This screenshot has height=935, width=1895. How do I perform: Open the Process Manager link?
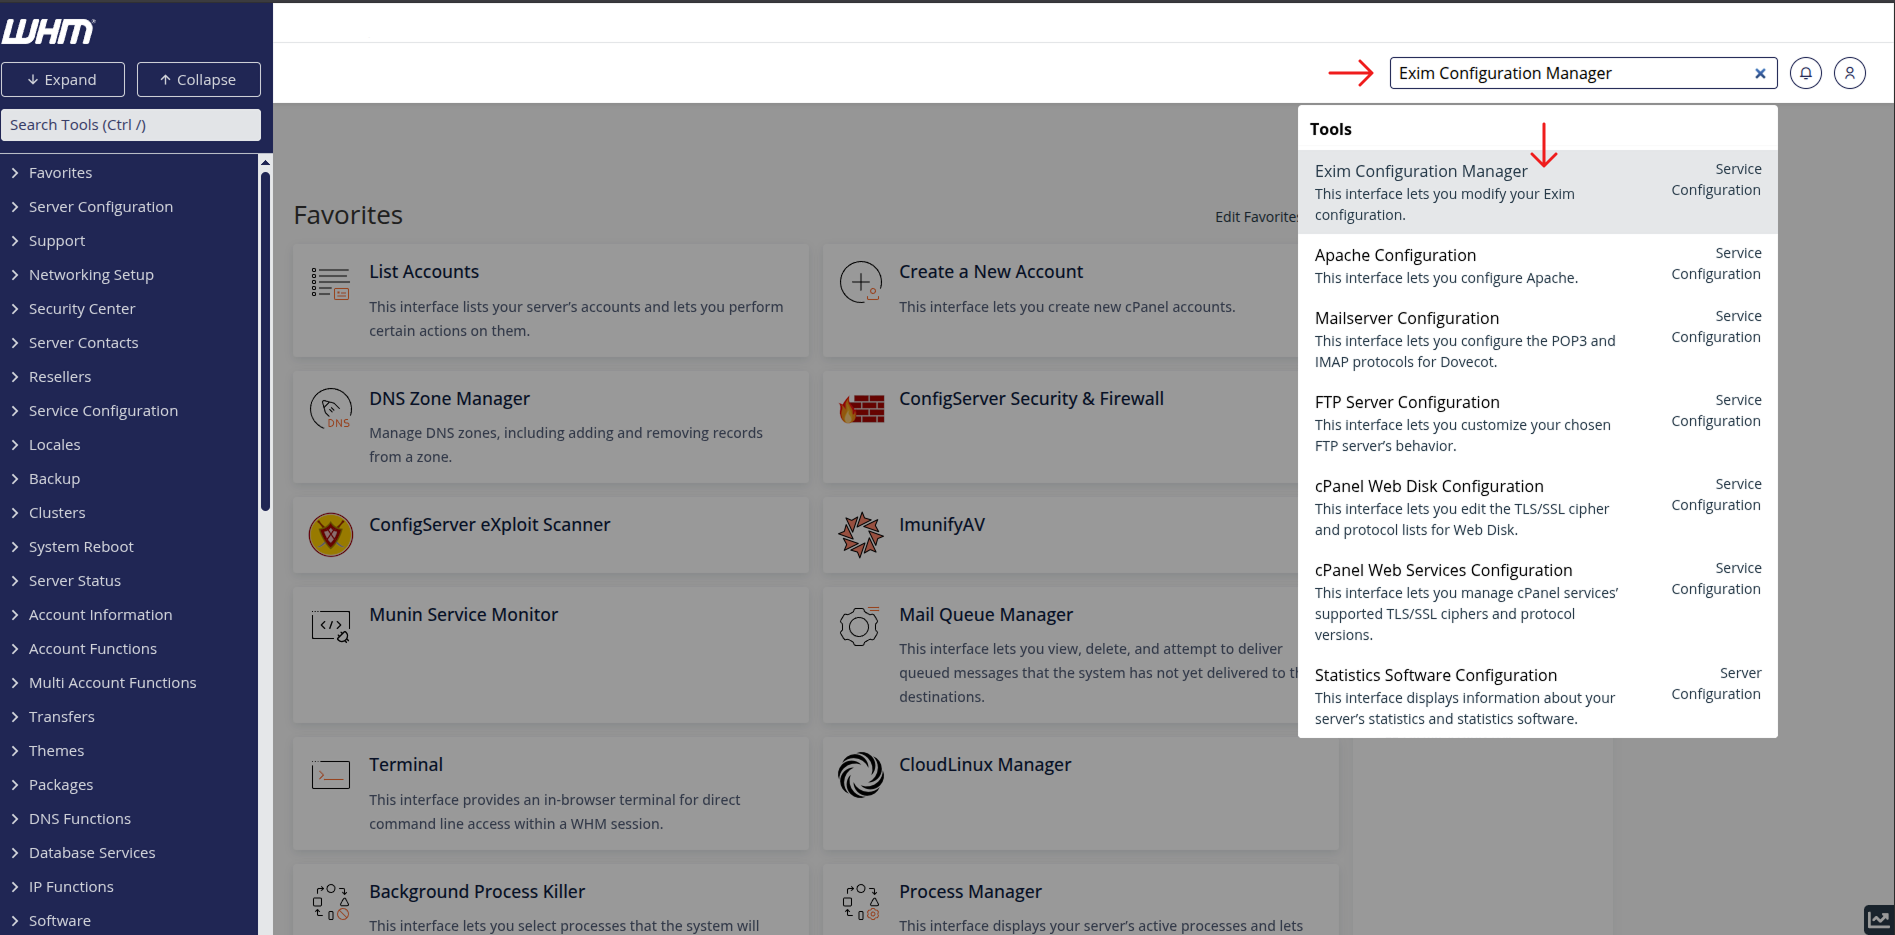tap(970, 892)
